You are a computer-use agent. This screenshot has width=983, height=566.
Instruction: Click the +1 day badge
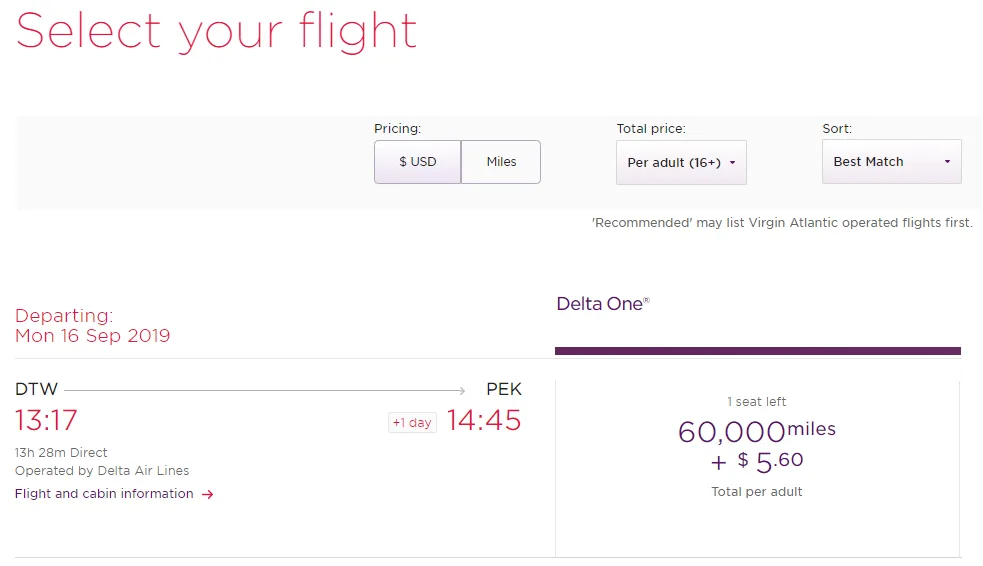pyautogui.click(x=412, y=422)
